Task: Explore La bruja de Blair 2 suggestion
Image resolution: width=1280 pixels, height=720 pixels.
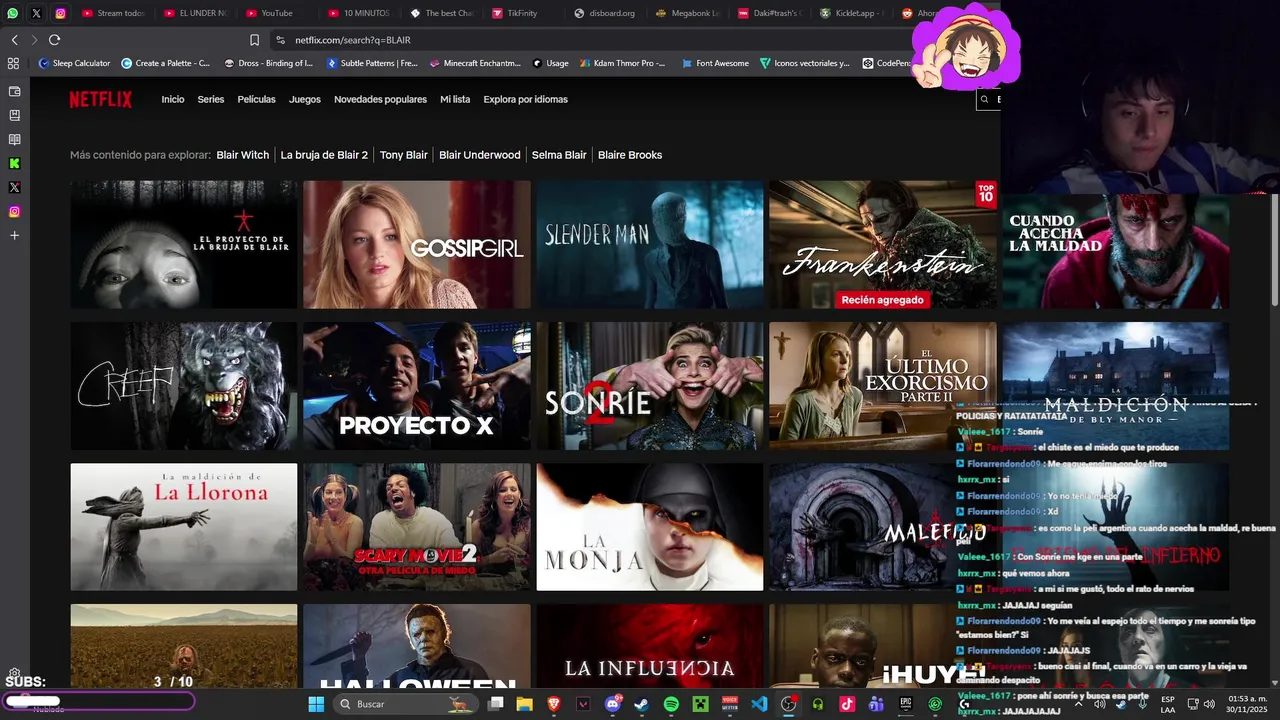Action: [x=324, y=155]
